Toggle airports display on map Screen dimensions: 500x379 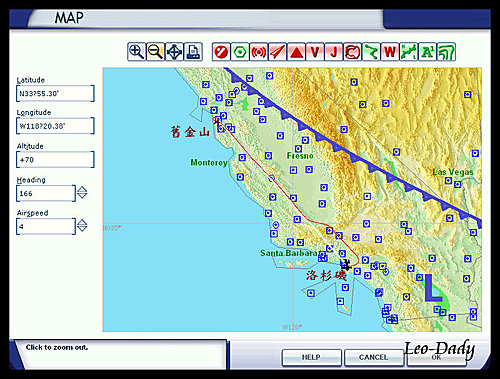pyautogui.click(x=221, y=52)
